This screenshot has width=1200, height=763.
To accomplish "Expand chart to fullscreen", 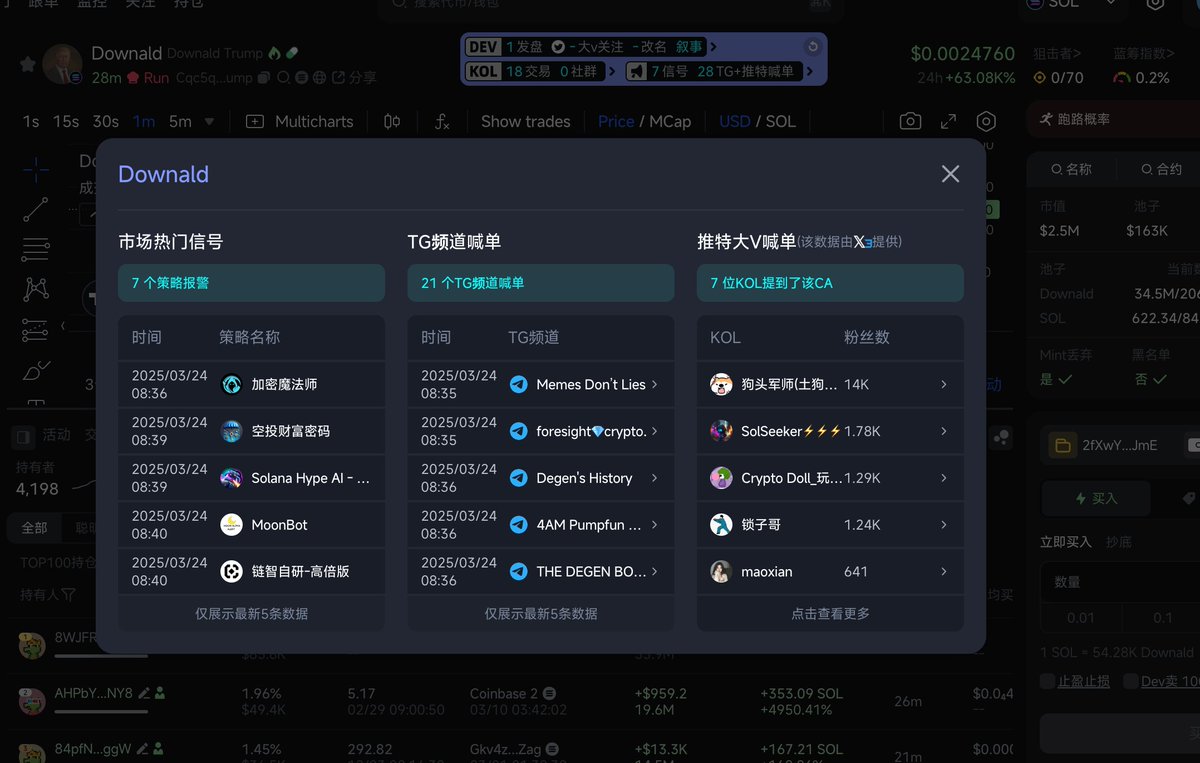I will coord(949,121).
